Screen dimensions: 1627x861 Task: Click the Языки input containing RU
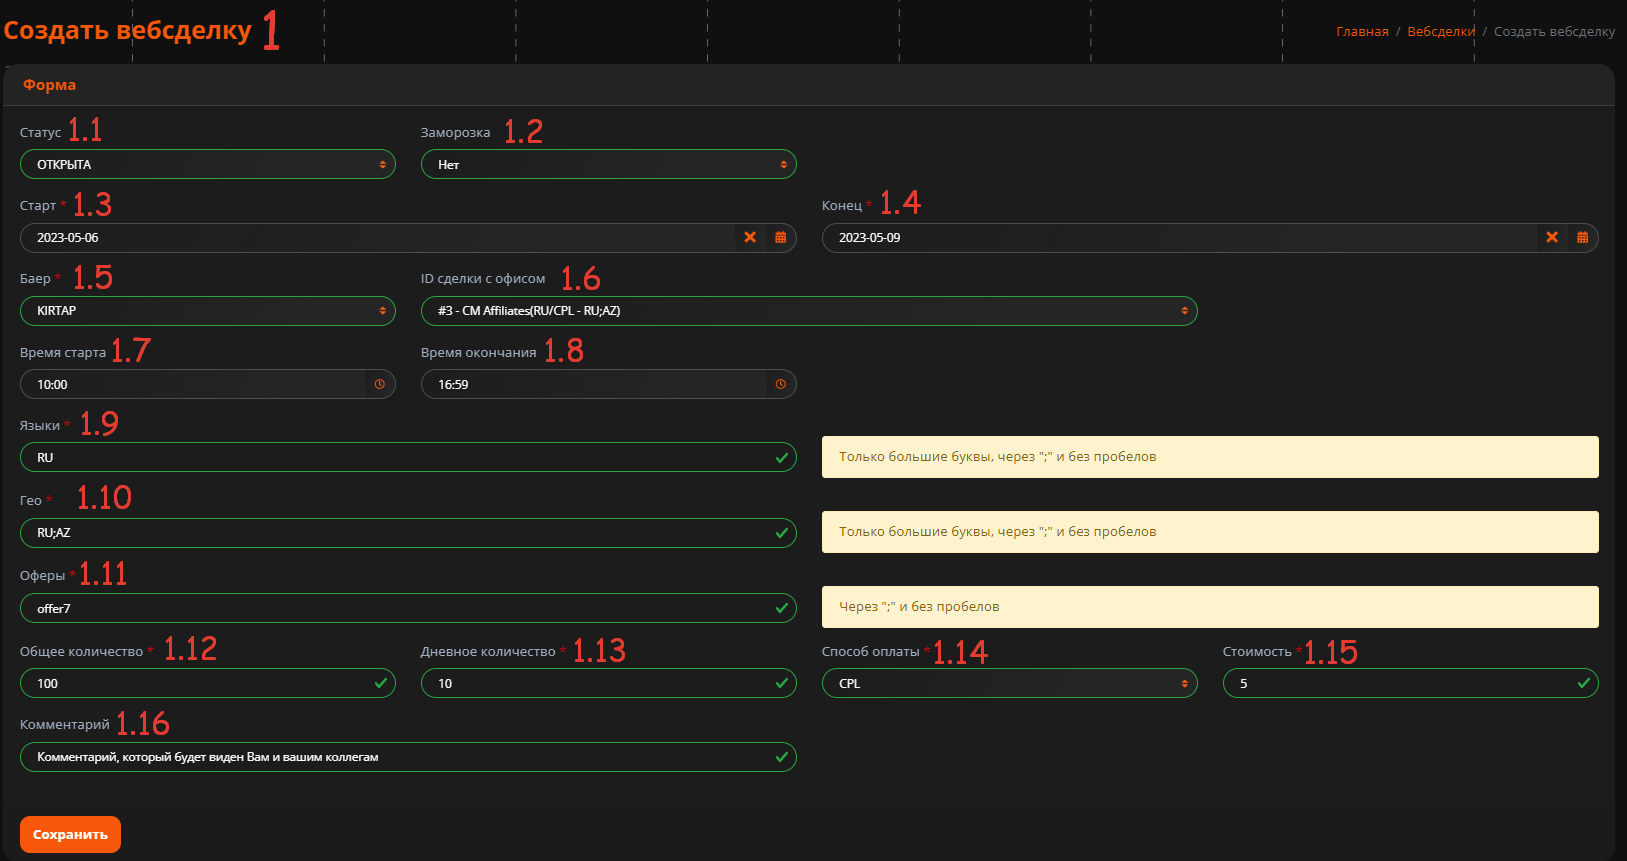tap(408, 457)
